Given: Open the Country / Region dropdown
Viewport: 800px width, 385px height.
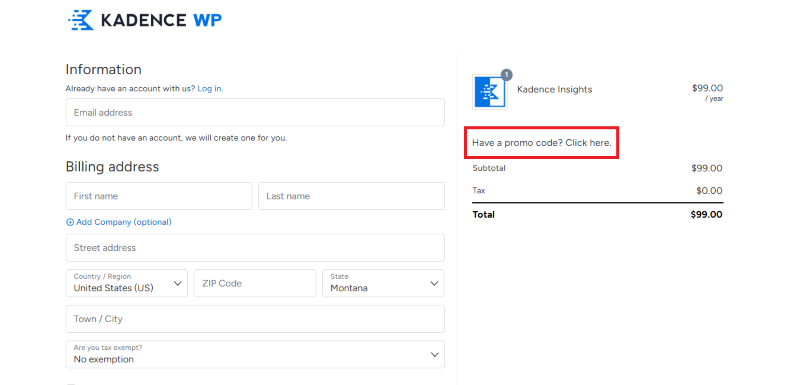Looking at the screenshot, I should tap(127, 283).
